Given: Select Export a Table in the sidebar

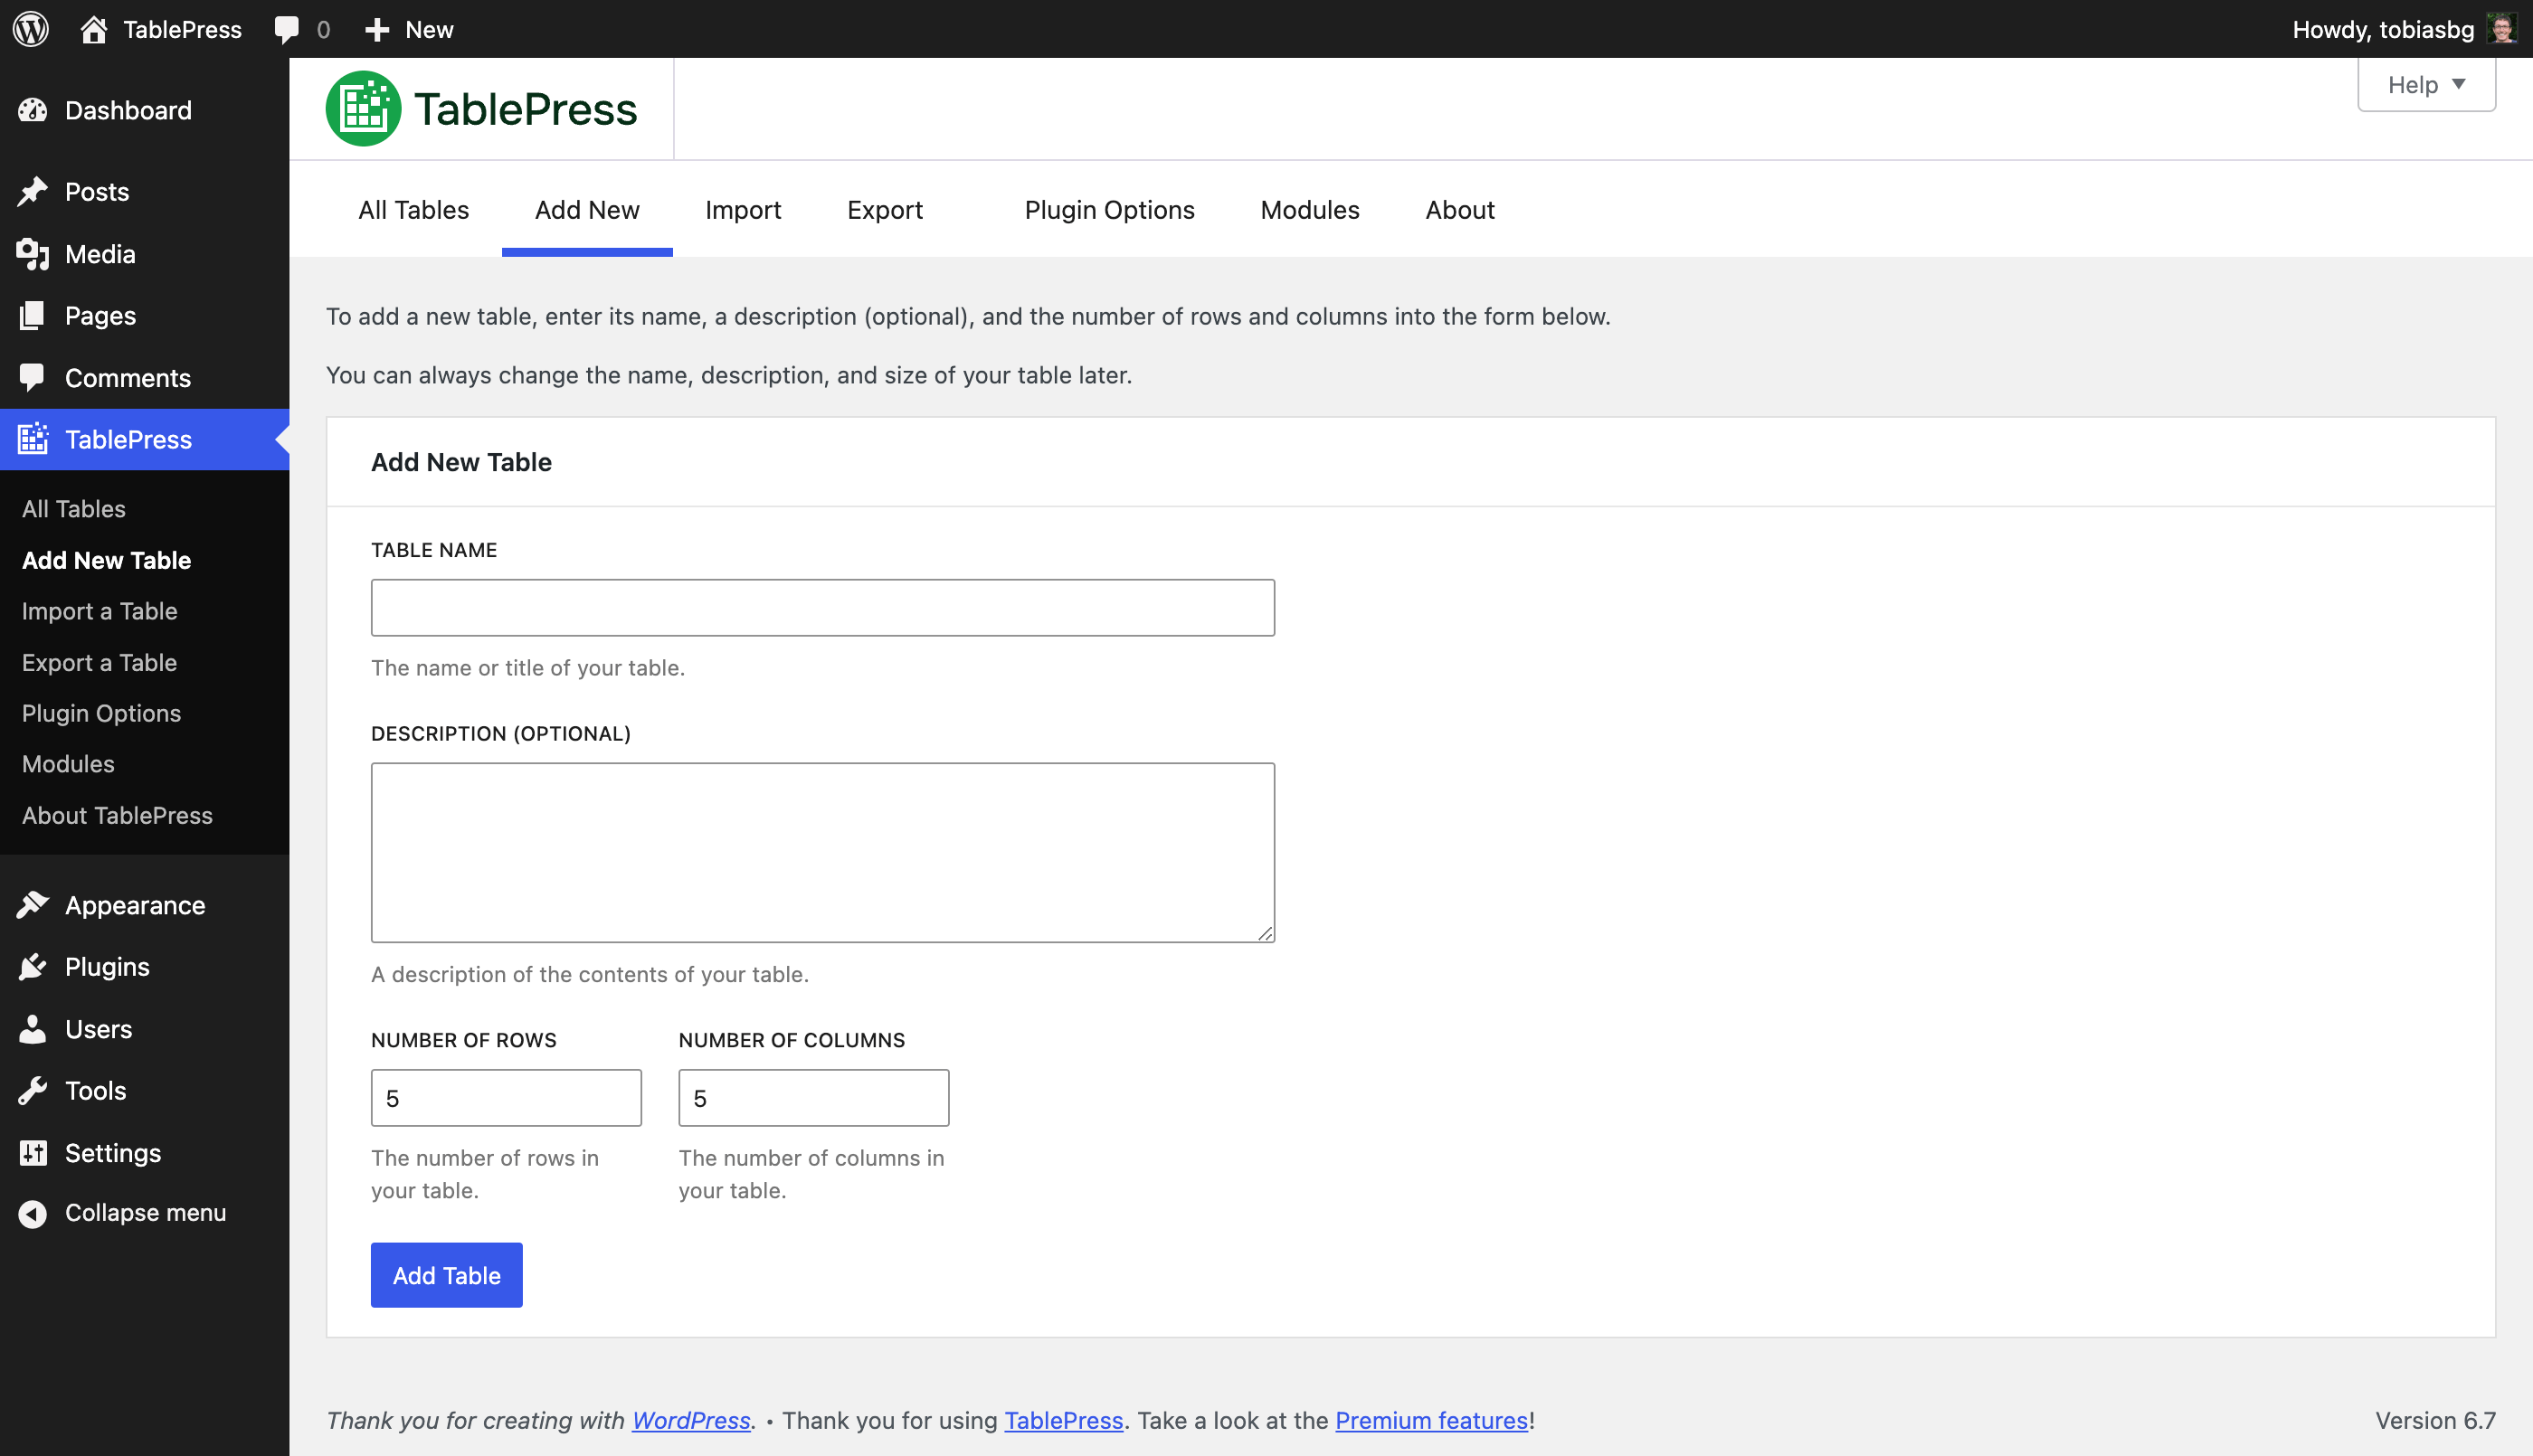Looking at the screenshot, I should 98,662.
